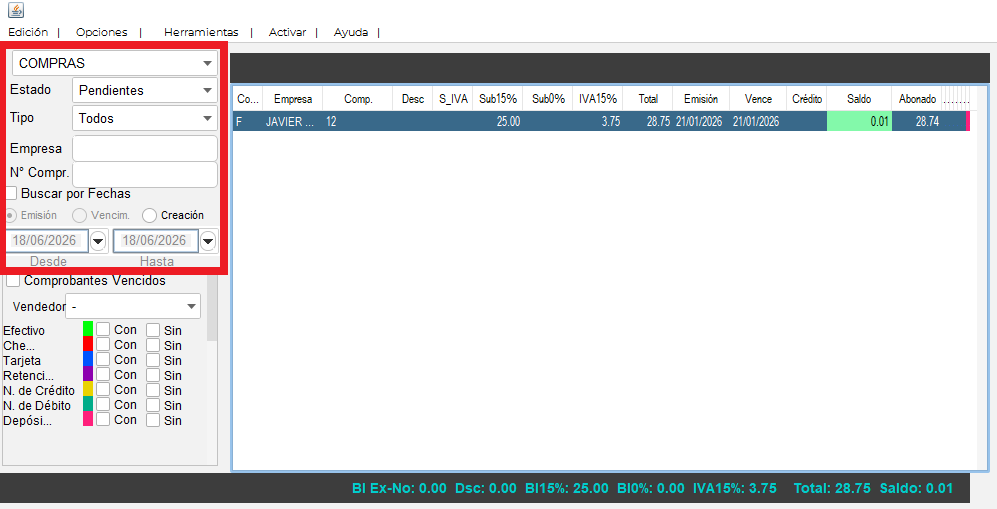Click the pink Depósito color indicator
The image size is (997, 509).
pyautogui.click(x=88, y=419)
